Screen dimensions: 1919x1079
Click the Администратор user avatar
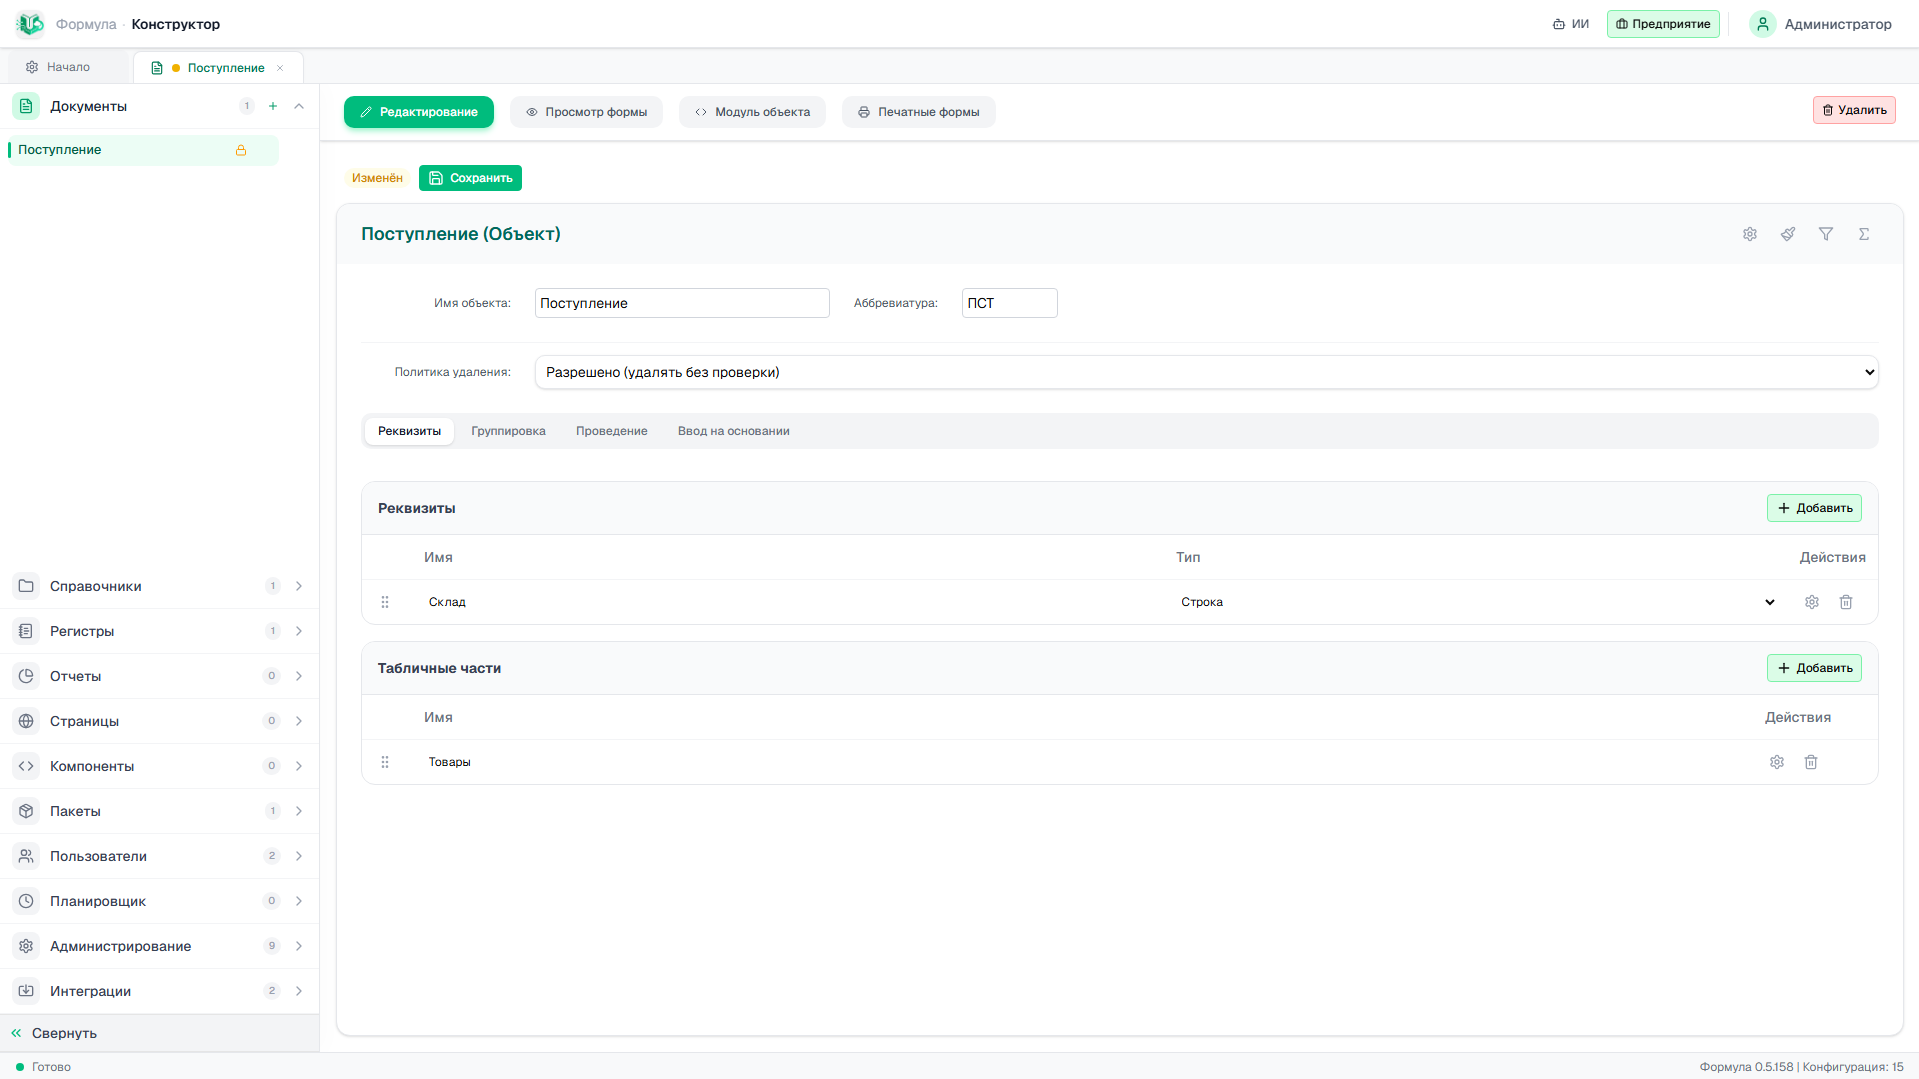(1763, 24)
